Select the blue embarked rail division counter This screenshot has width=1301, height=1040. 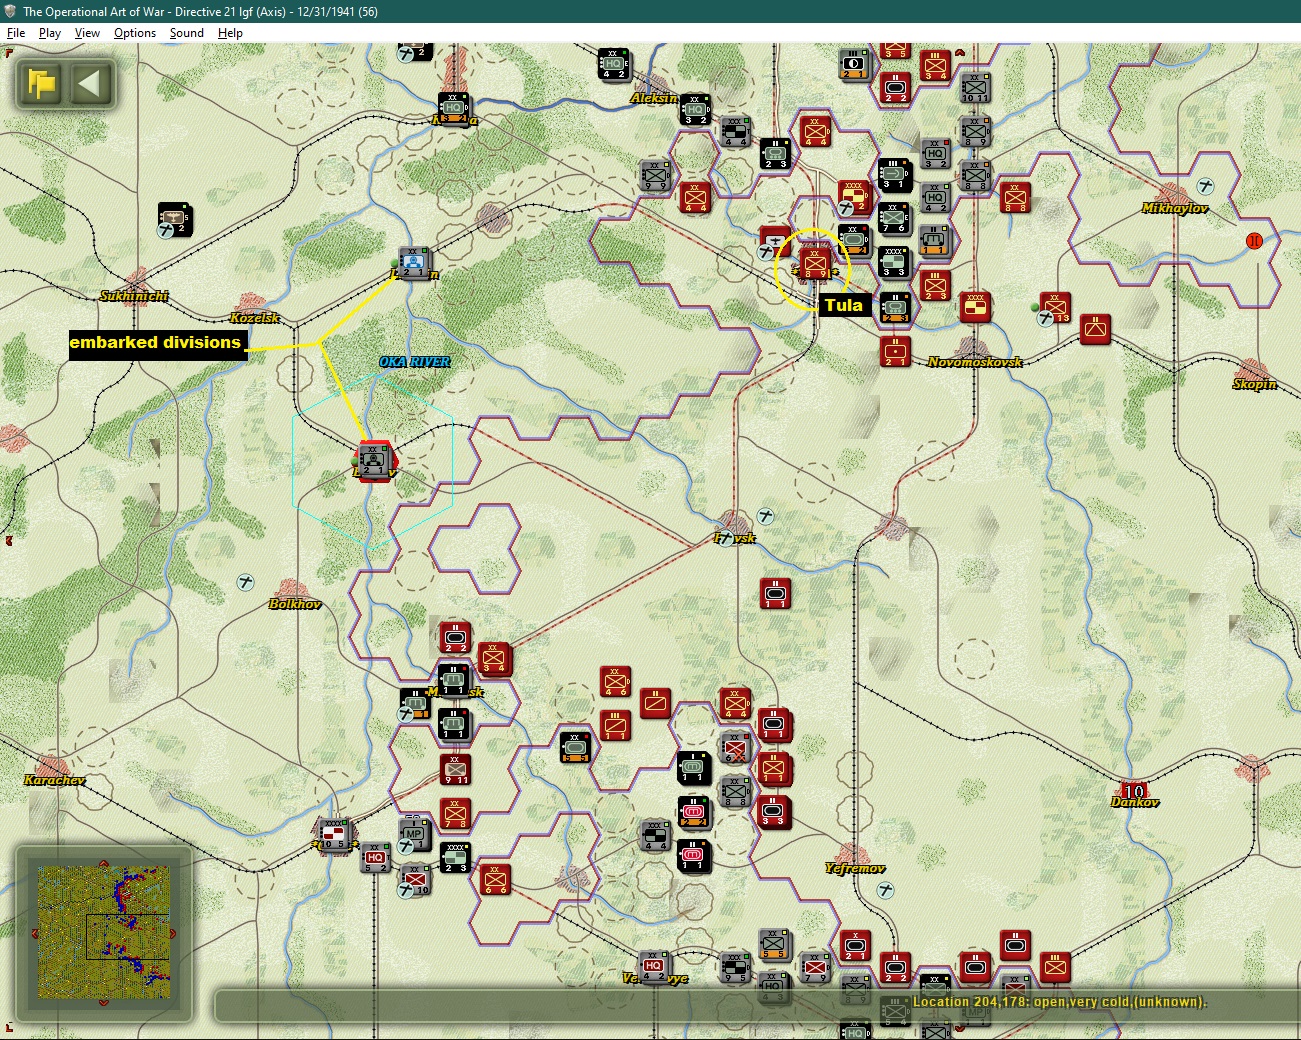click(x=414, y=263)
